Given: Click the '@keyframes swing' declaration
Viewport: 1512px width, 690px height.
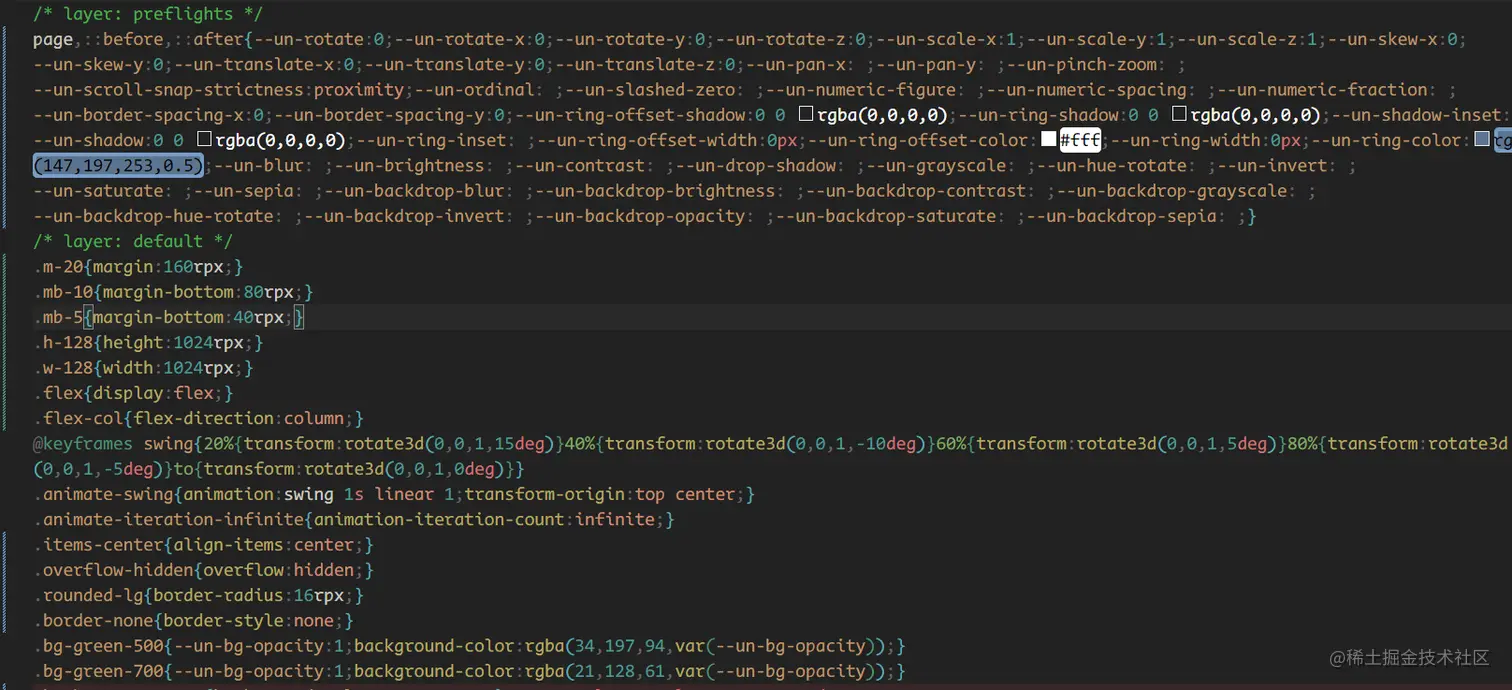Looking at the screenshot, I should (113, 443).
